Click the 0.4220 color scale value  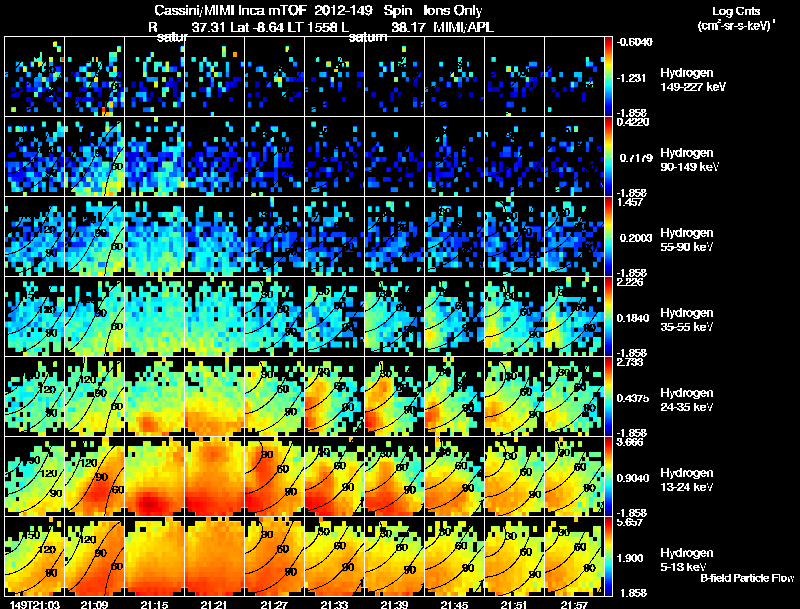(633, 121)
